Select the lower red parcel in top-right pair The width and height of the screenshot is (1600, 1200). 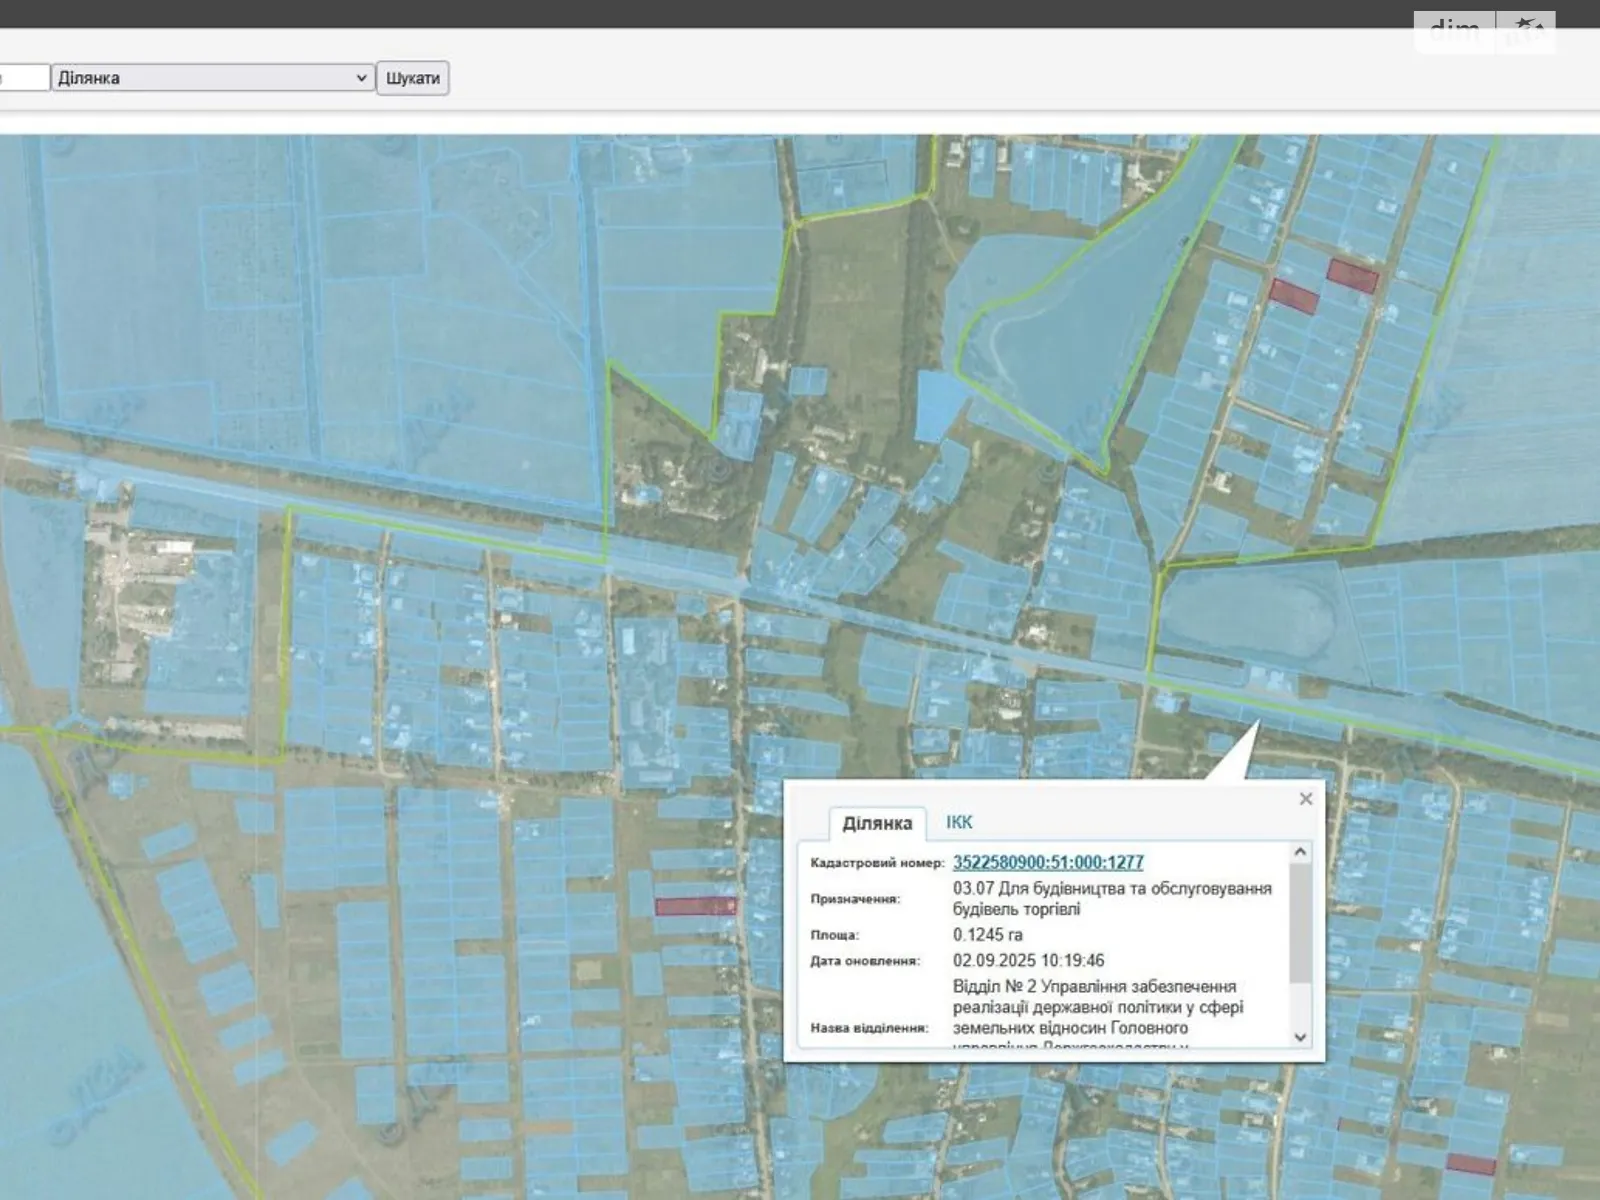tap(1293, 296)
